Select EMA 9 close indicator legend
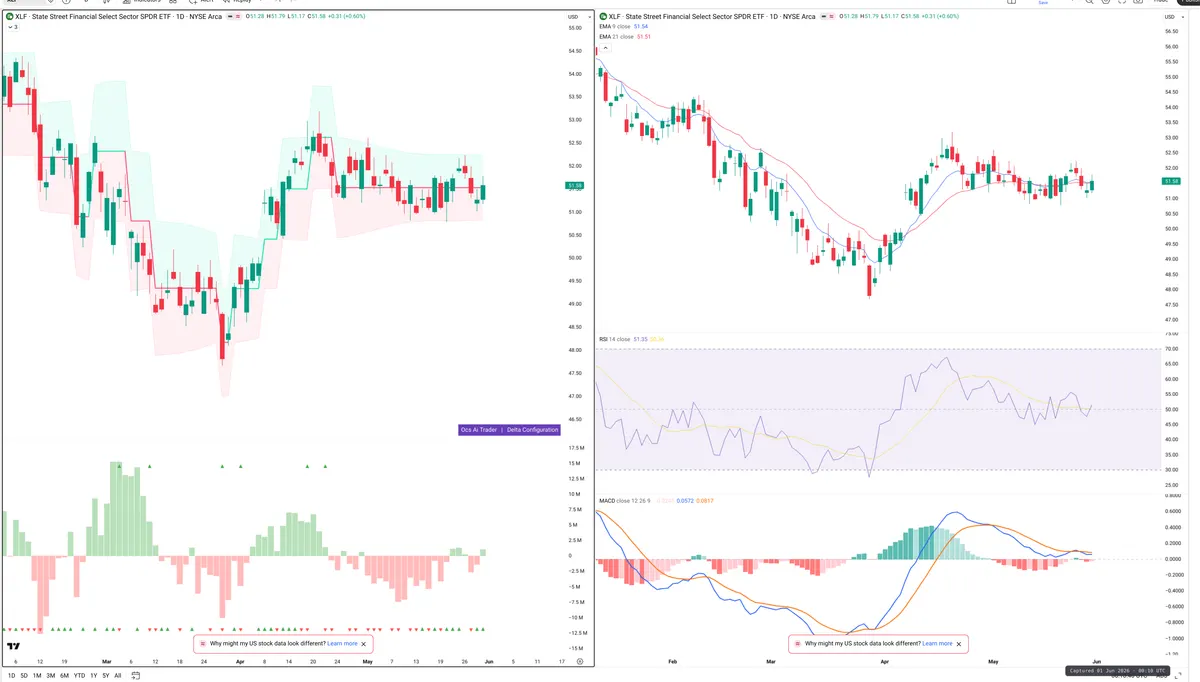 pos(615,27)
